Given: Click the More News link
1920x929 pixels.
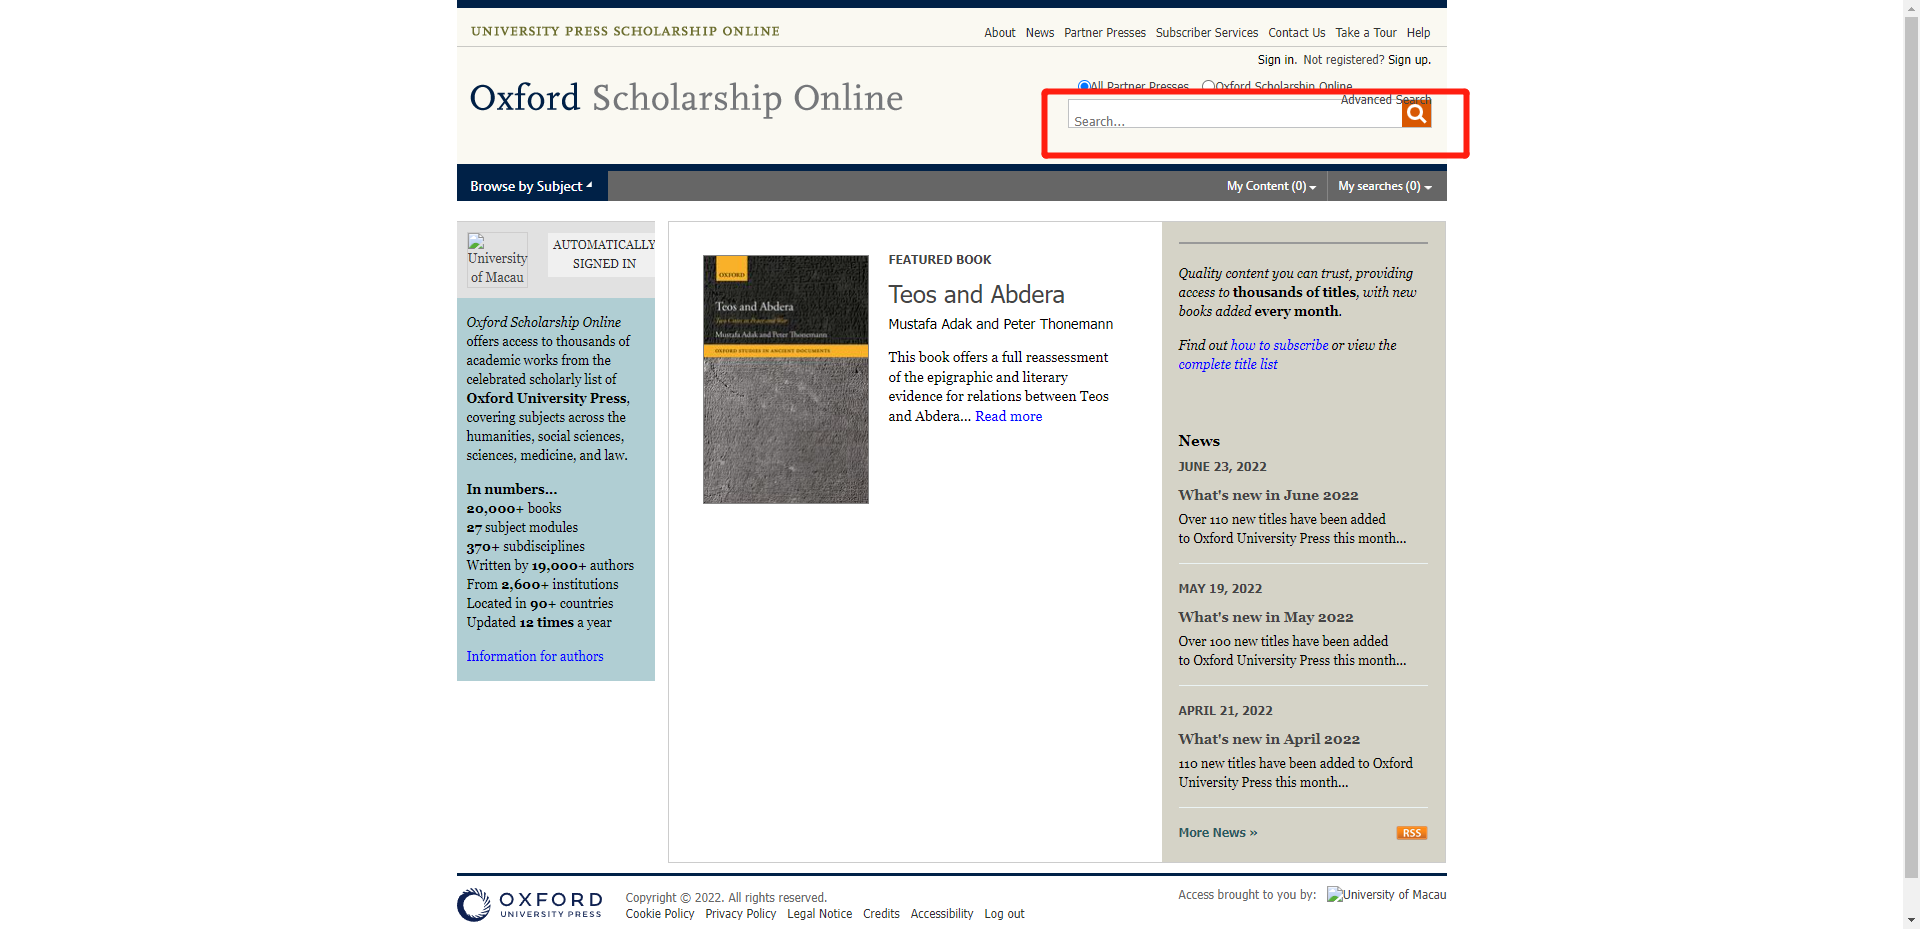Looking at the screenshot, I should 1218,833.
